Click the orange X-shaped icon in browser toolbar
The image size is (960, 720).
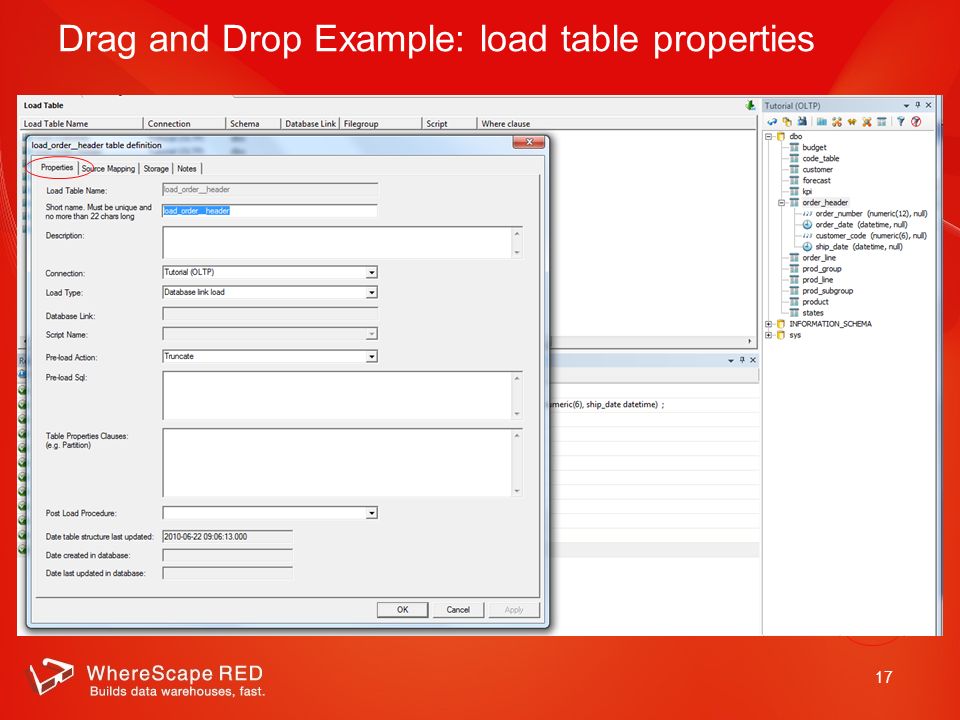[866, 122]
